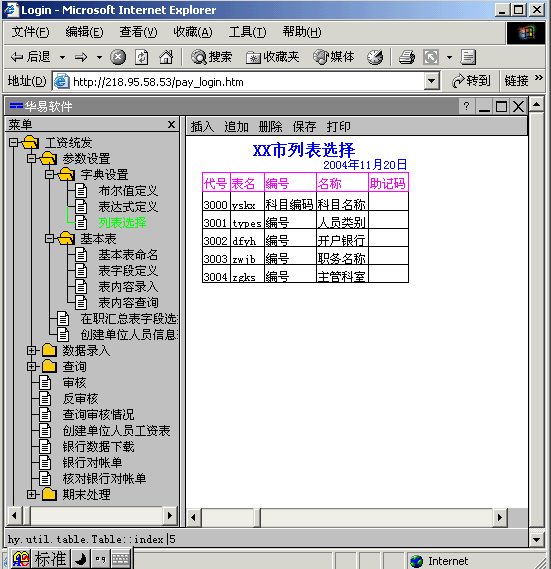The width and height of the screenshot is (551, 569).
Task: Open the 查看(V) menu
Action: (138, 32)
